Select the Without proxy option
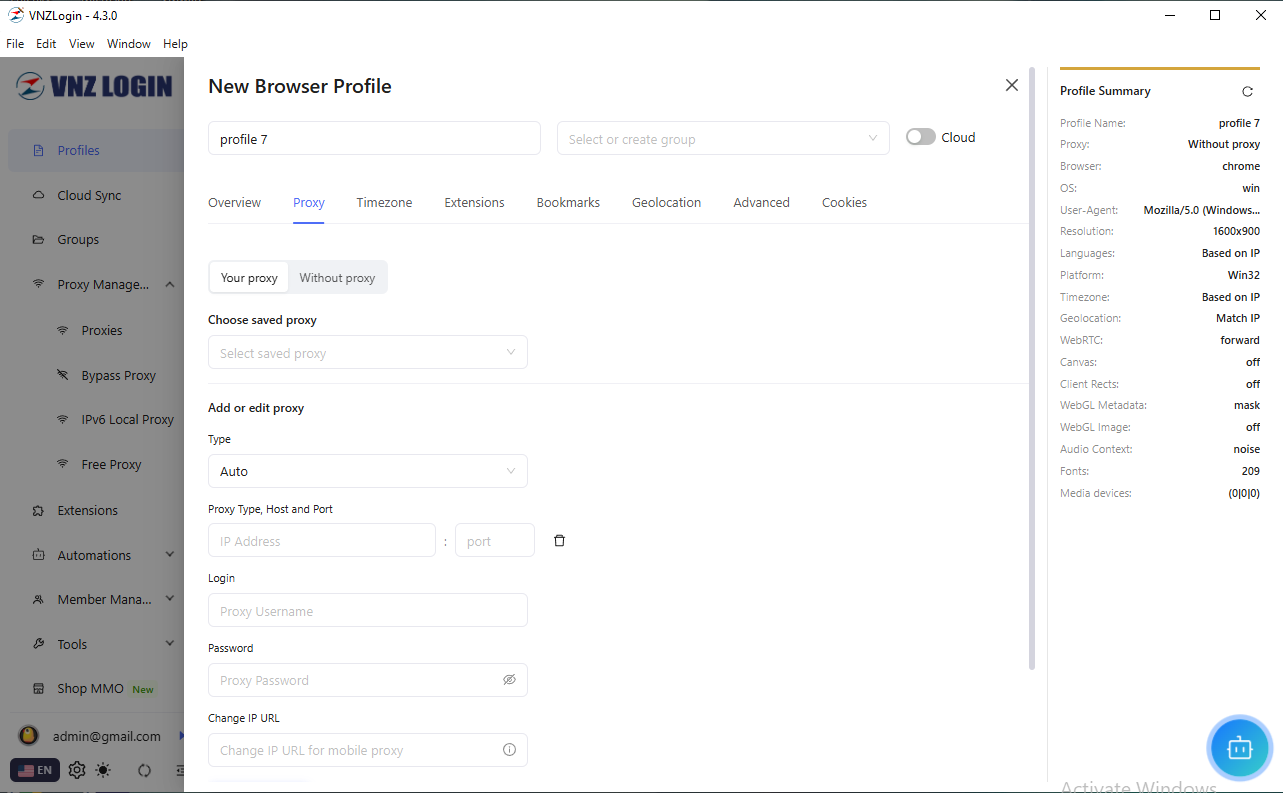The height and width of the screenshot is (793, 1283). tap(337, 278)
